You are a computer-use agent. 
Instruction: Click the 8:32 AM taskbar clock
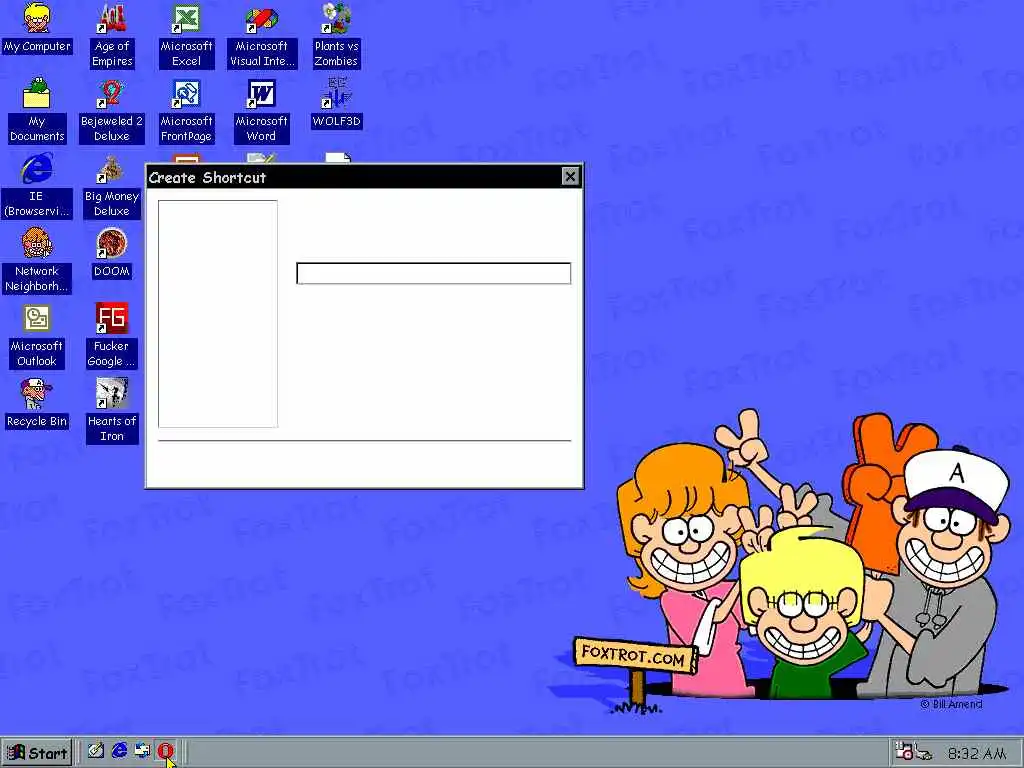point(977,753)
